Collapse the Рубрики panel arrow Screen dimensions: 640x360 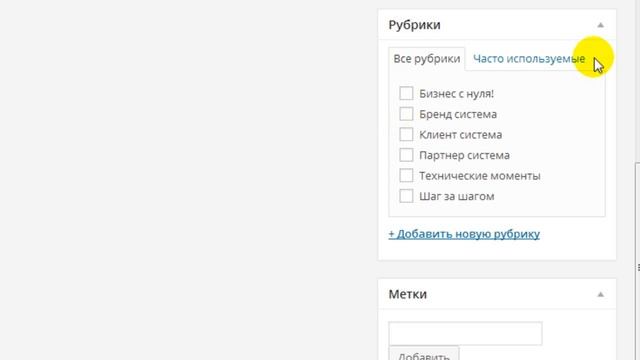pos(600,25)
